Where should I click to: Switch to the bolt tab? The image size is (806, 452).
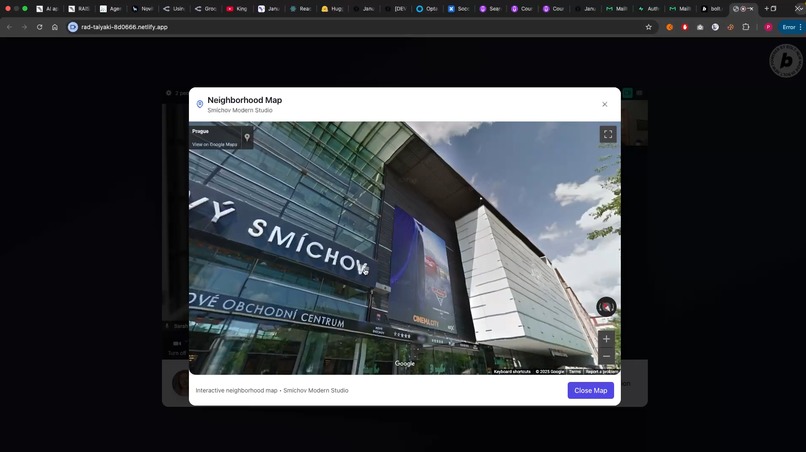[x=711, y=9]
